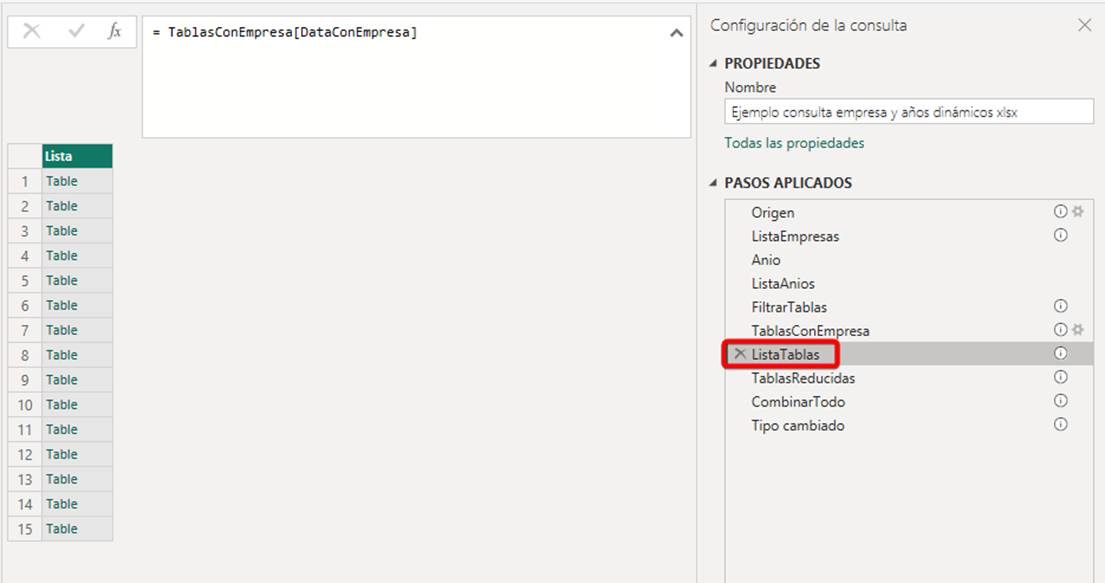Select the Anio applied step
Screen dimensions: 1105x583
pos(766,260)
